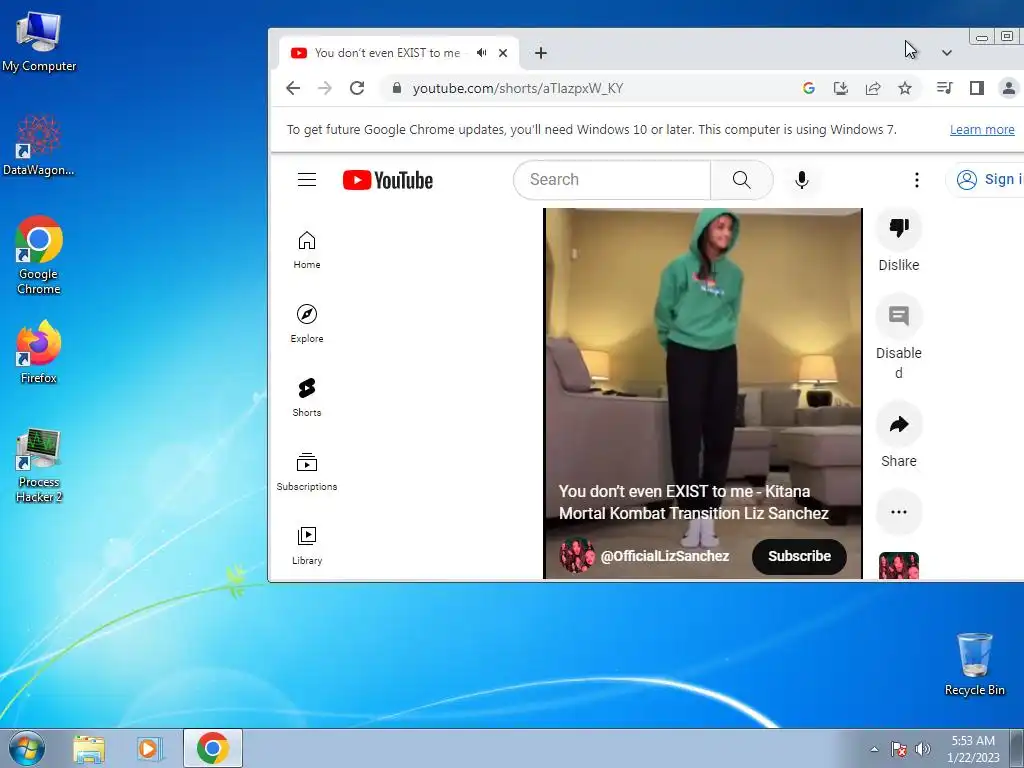The image size is (1024, 768).
Task: Go to Home in YouTube sidebar
Action: [x=307, y=250]
